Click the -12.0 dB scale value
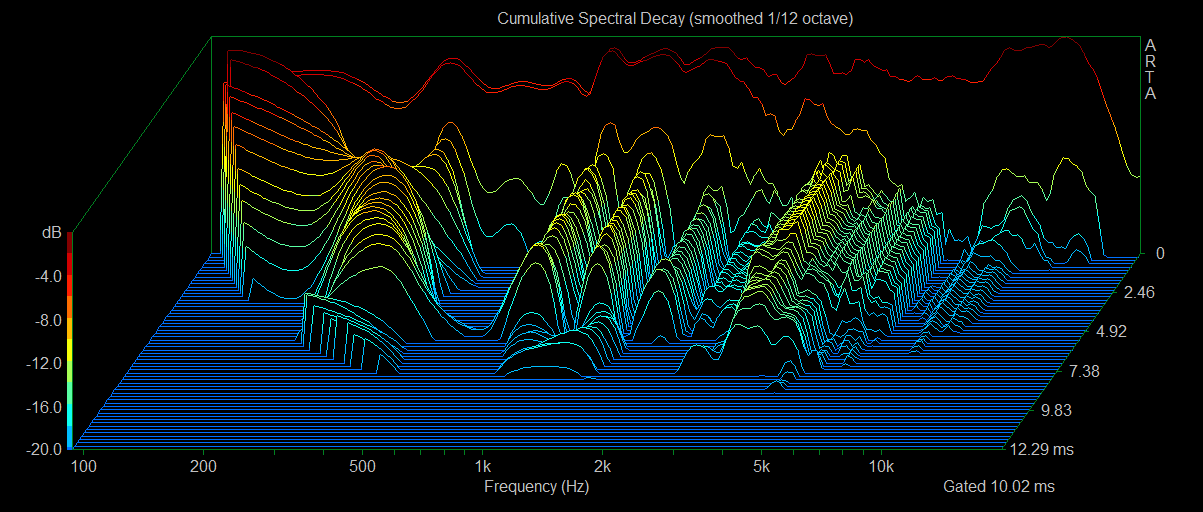 coord(44,363)
